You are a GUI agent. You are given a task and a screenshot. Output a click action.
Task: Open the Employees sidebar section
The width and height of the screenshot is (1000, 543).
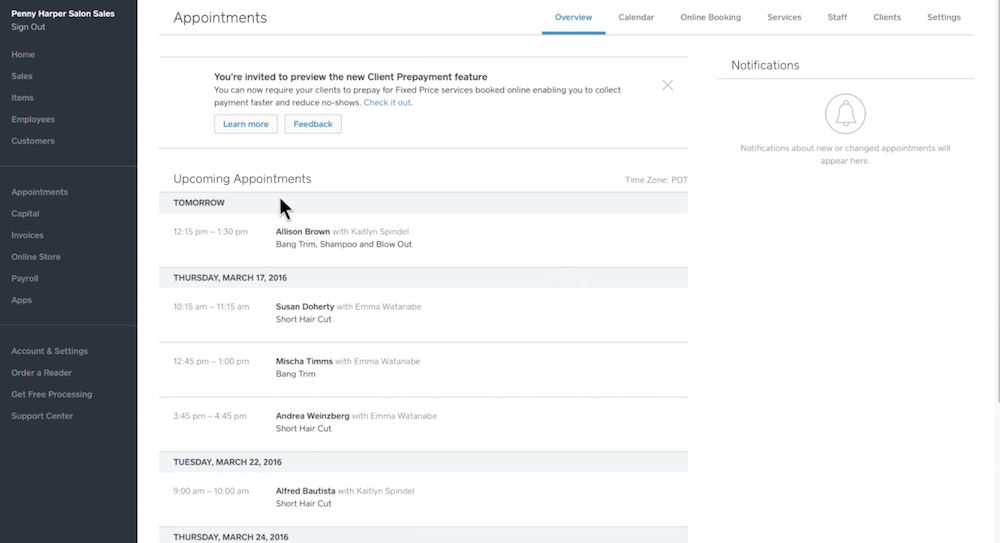[x=33, y=119]
